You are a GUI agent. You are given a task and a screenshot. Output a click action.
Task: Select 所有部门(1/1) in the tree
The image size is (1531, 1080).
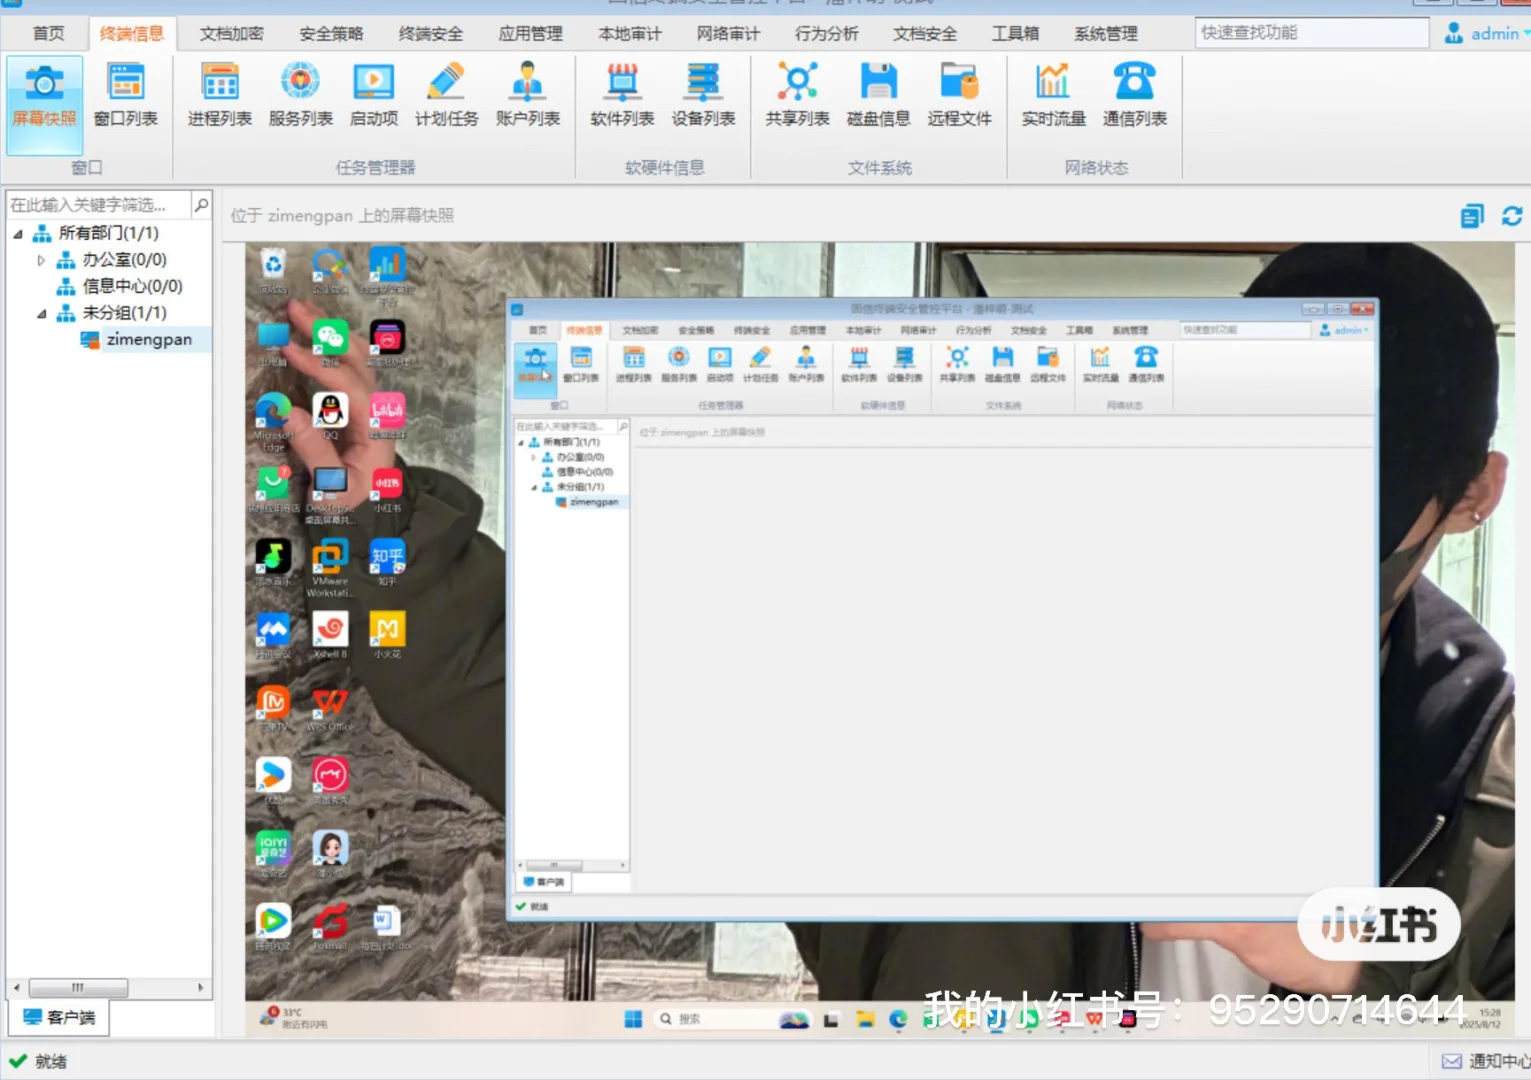(x=108, y=233)
